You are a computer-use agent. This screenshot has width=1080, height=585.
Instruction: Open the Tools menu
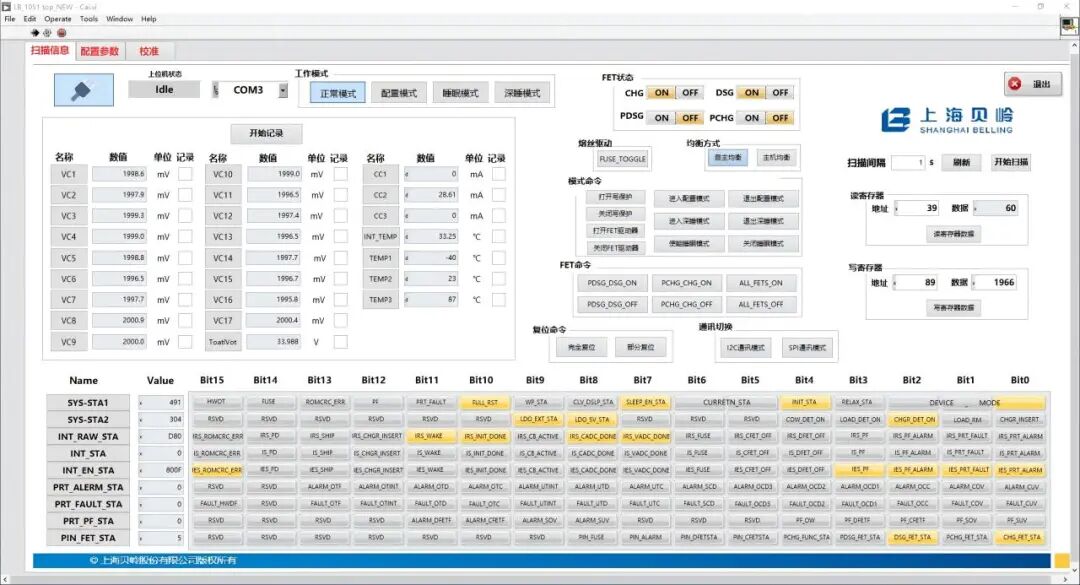tap(89, 19)
